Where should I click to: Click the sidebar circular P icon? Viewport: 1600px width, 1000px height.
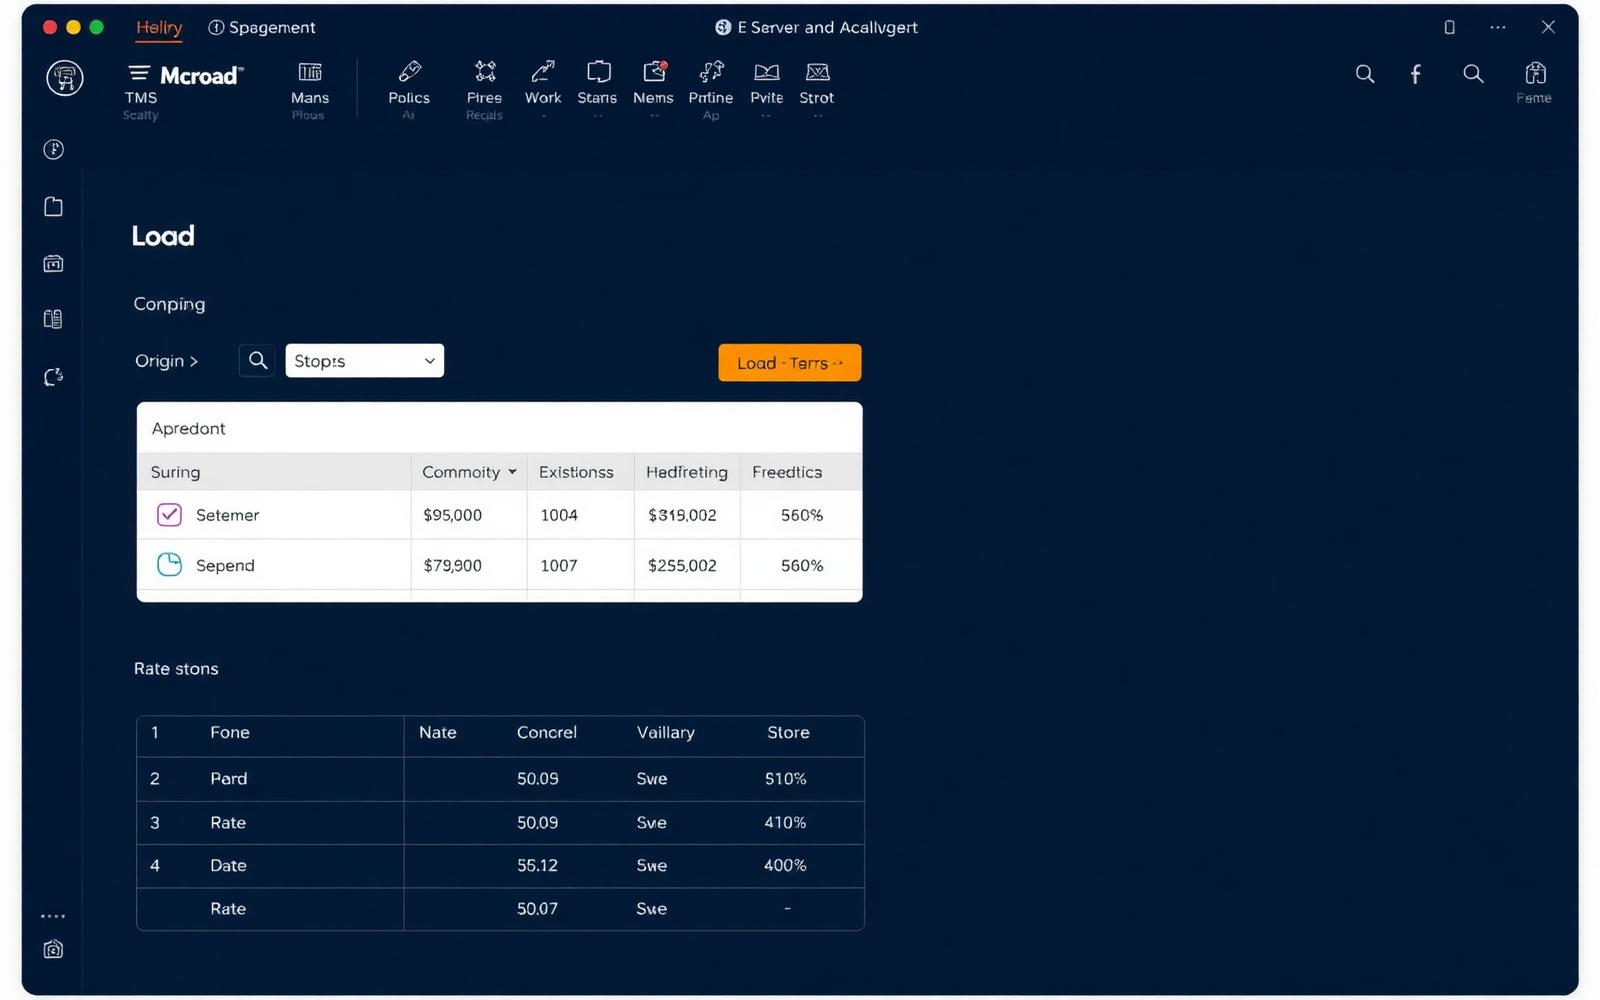click(54, 149)
